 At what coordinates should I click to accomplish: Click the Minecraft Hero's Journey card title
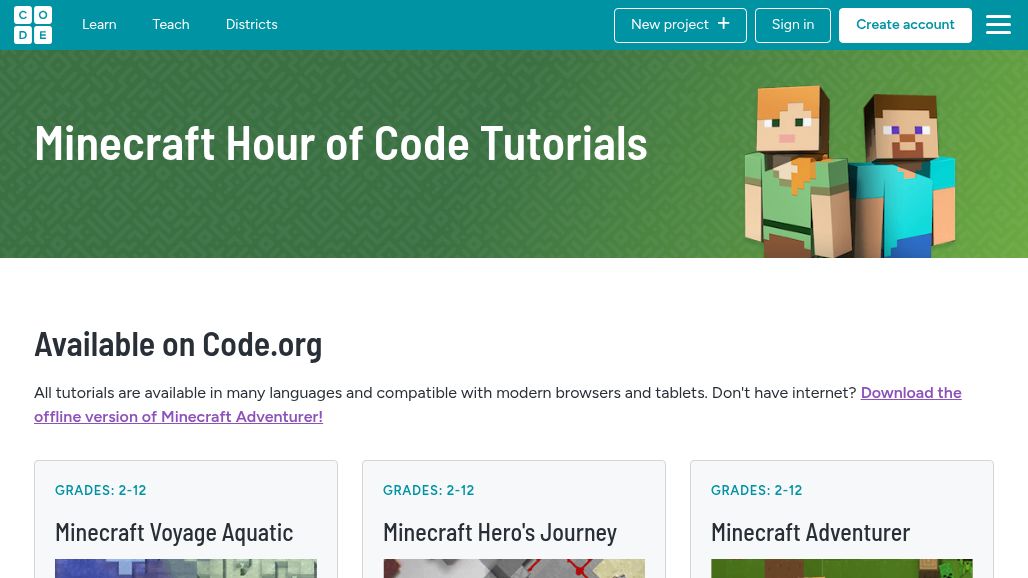click(x=500, y=532)
